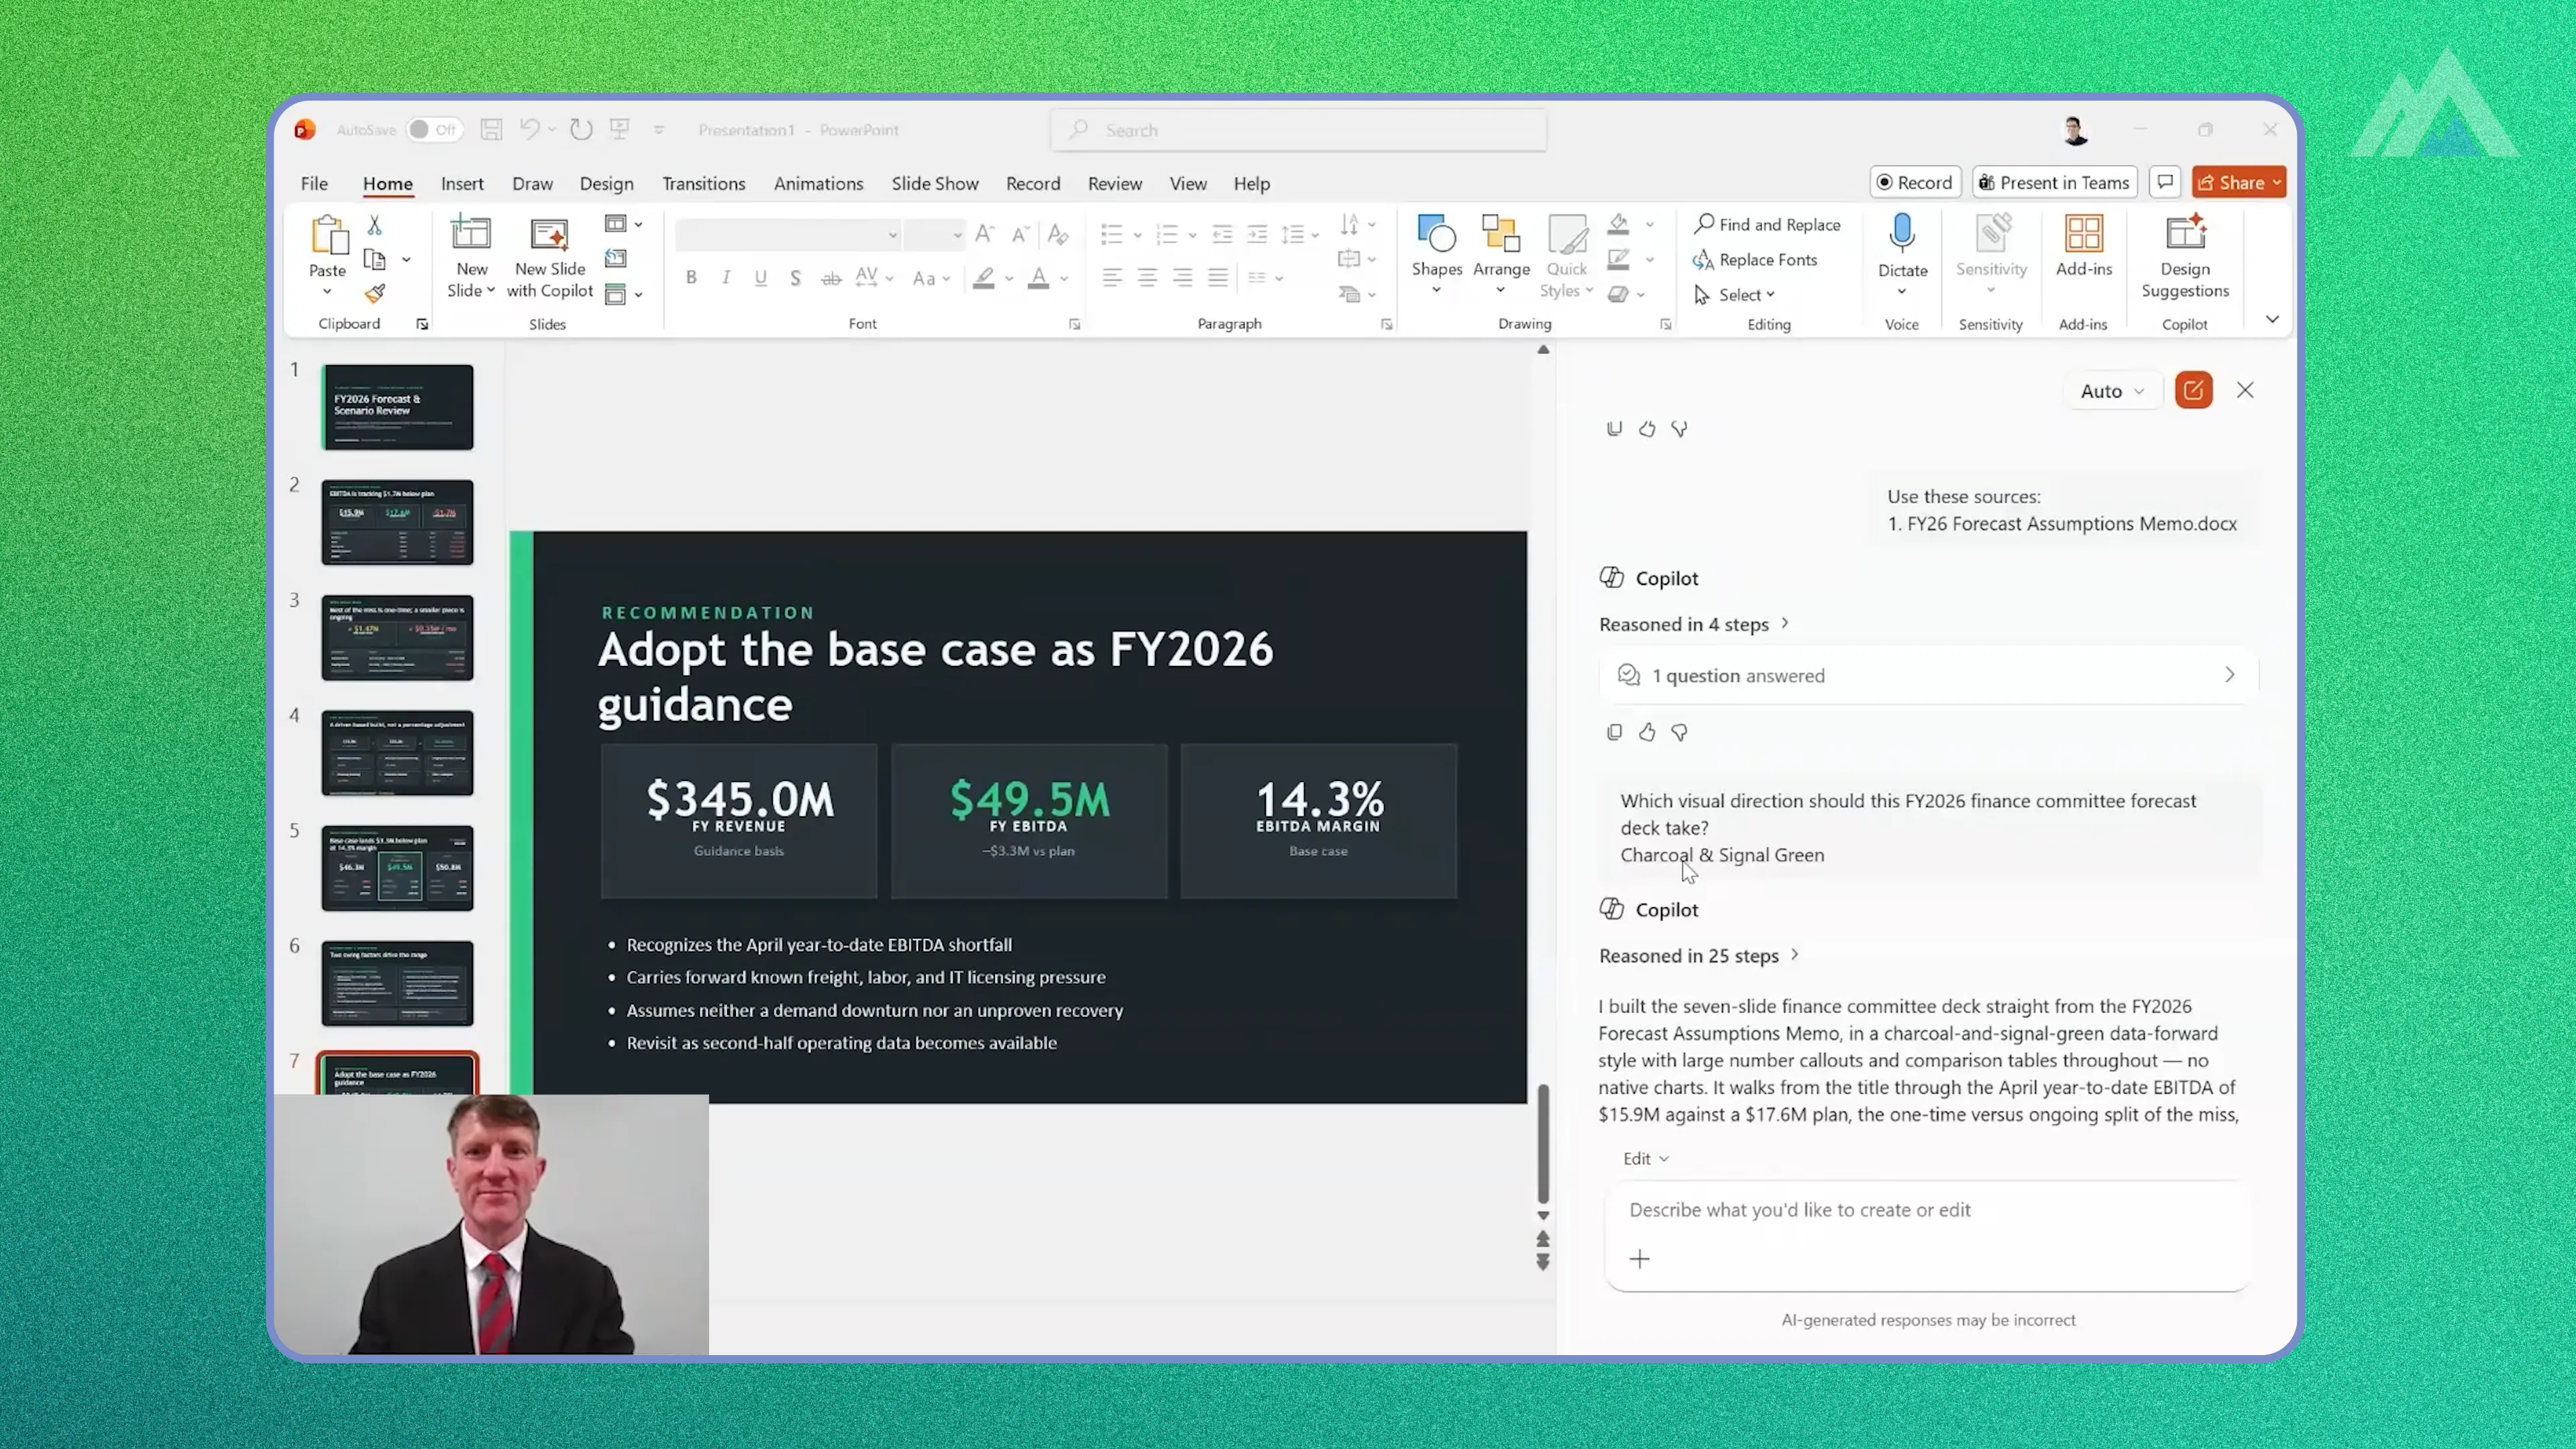
Task: Open the comments pane icon
Action: coord(2165,182)
